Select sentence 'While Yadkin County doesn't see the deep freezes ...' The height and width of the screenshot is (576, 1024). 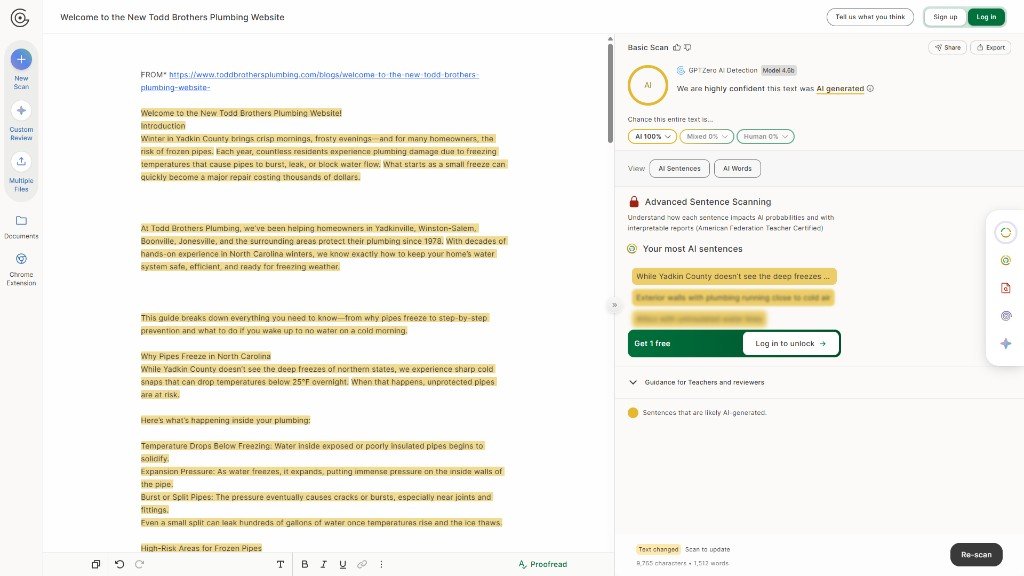[x=733, y=276]
